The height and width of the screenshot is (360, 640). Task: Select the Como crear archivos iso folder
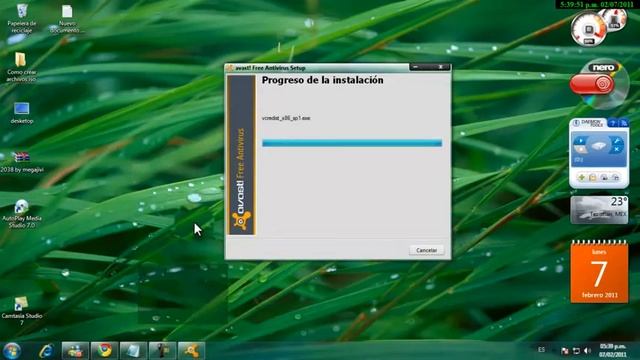21,67
